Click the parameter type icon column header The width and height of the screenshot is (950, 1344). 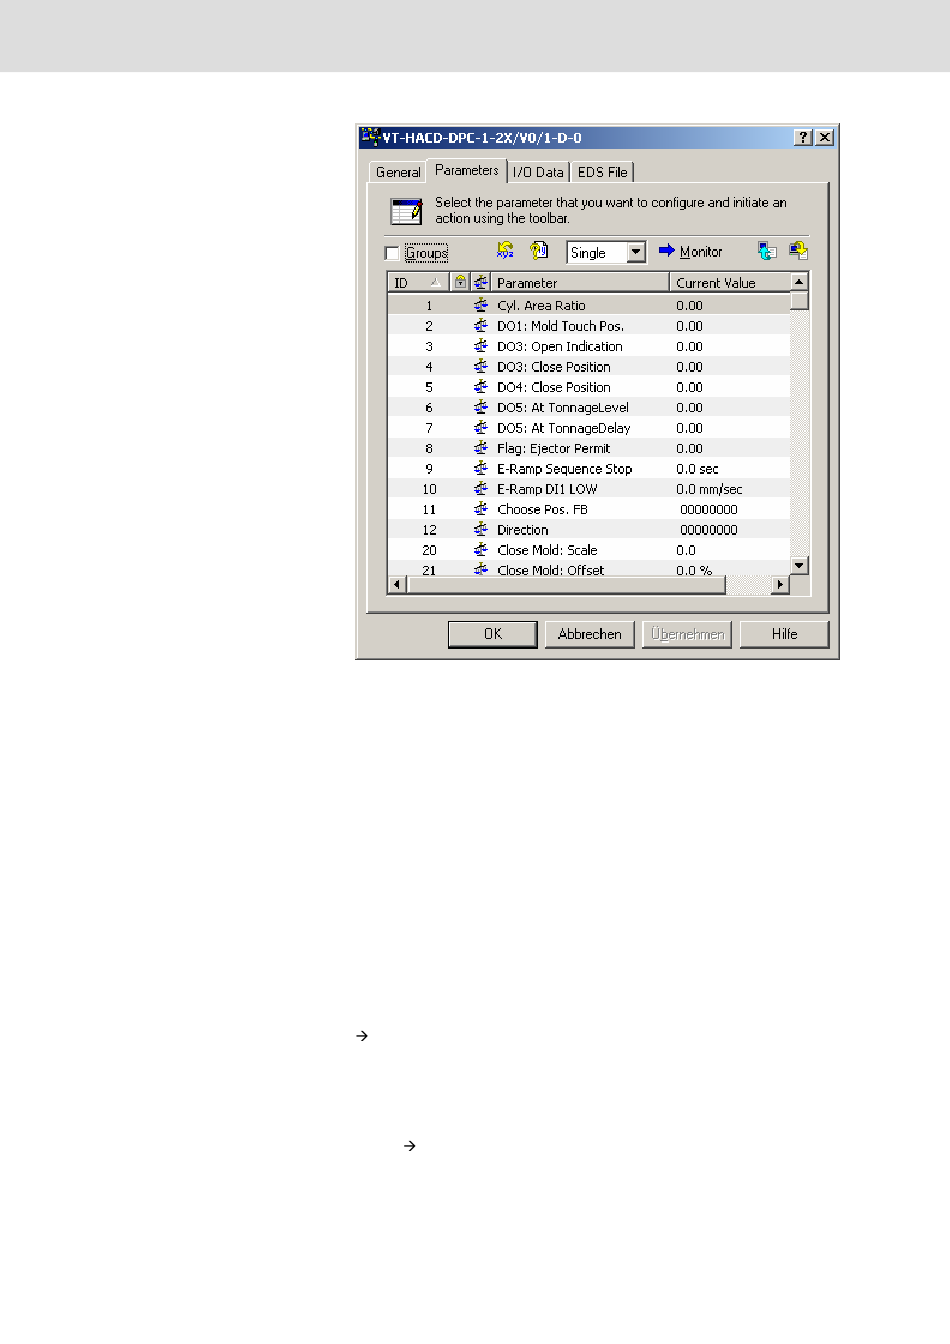click(x=481, y=282)
